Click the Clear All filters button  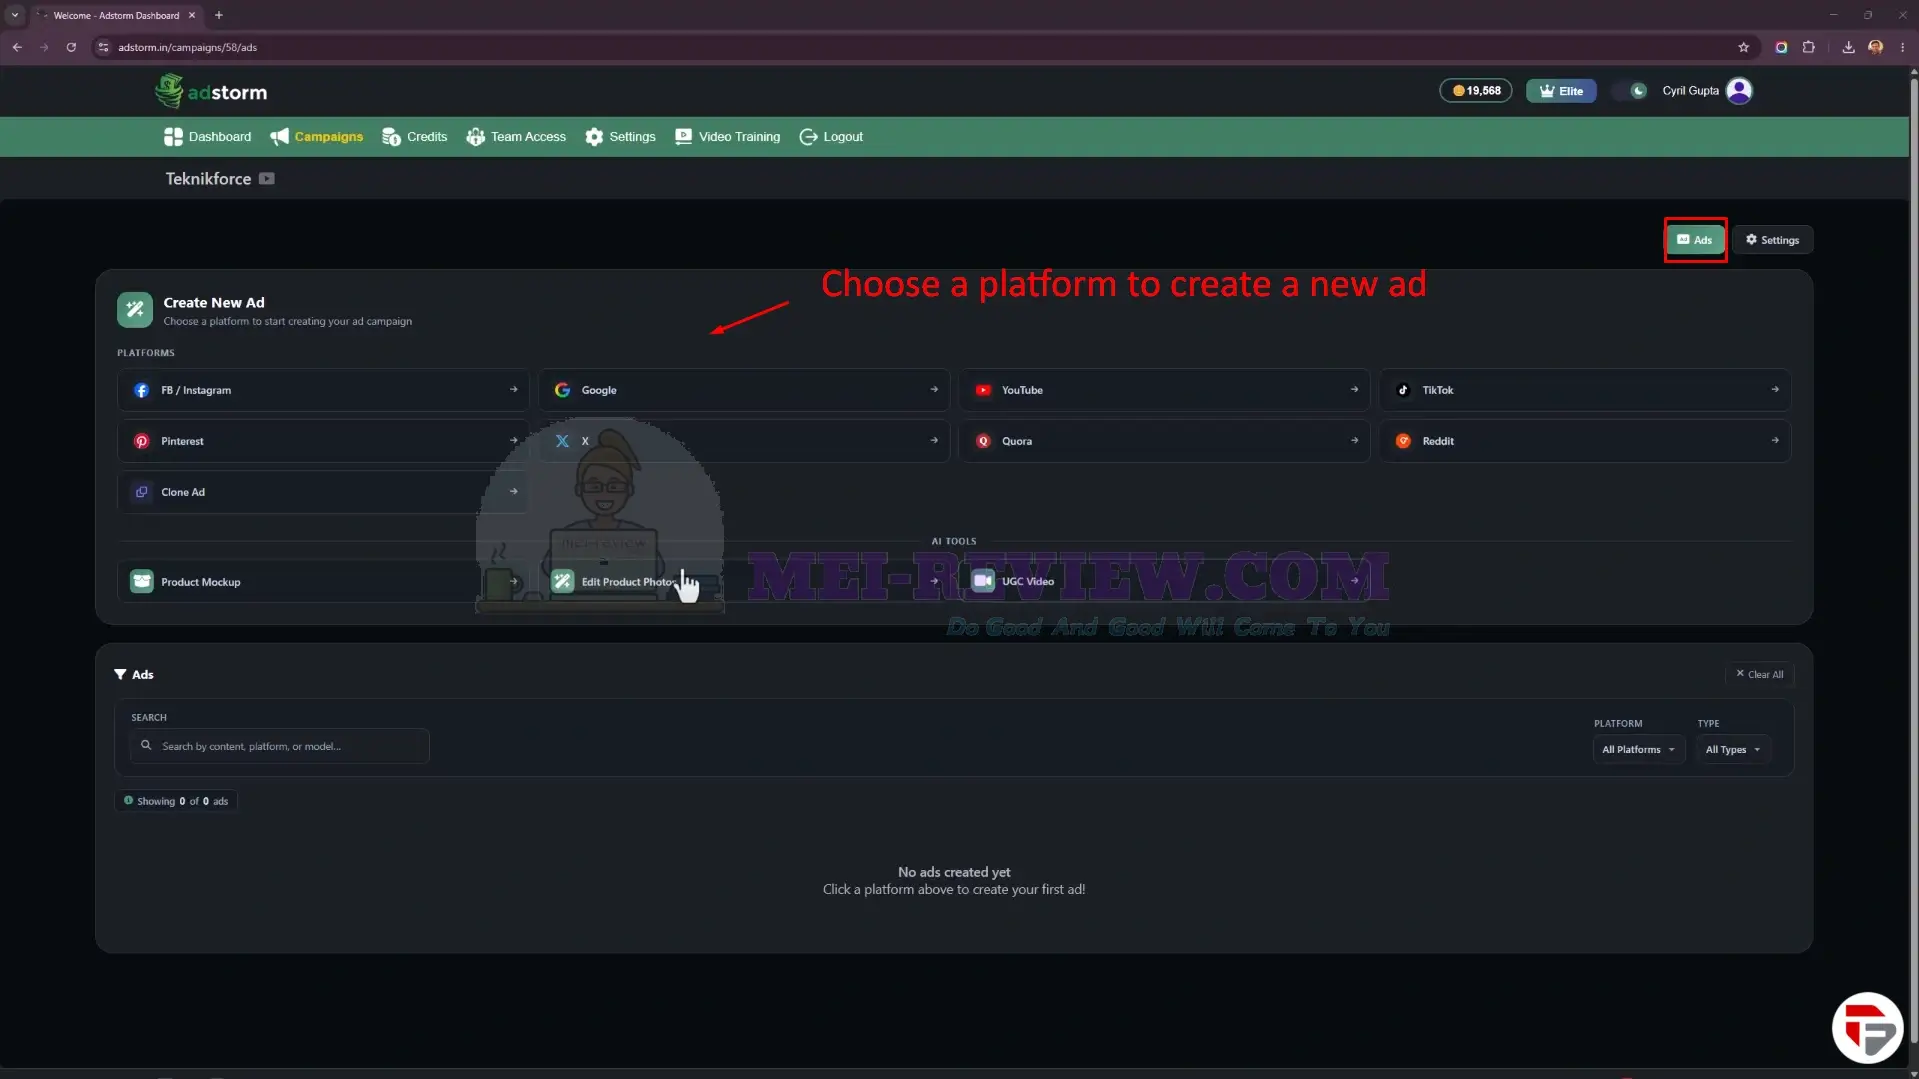click(x=1759, y=675)
